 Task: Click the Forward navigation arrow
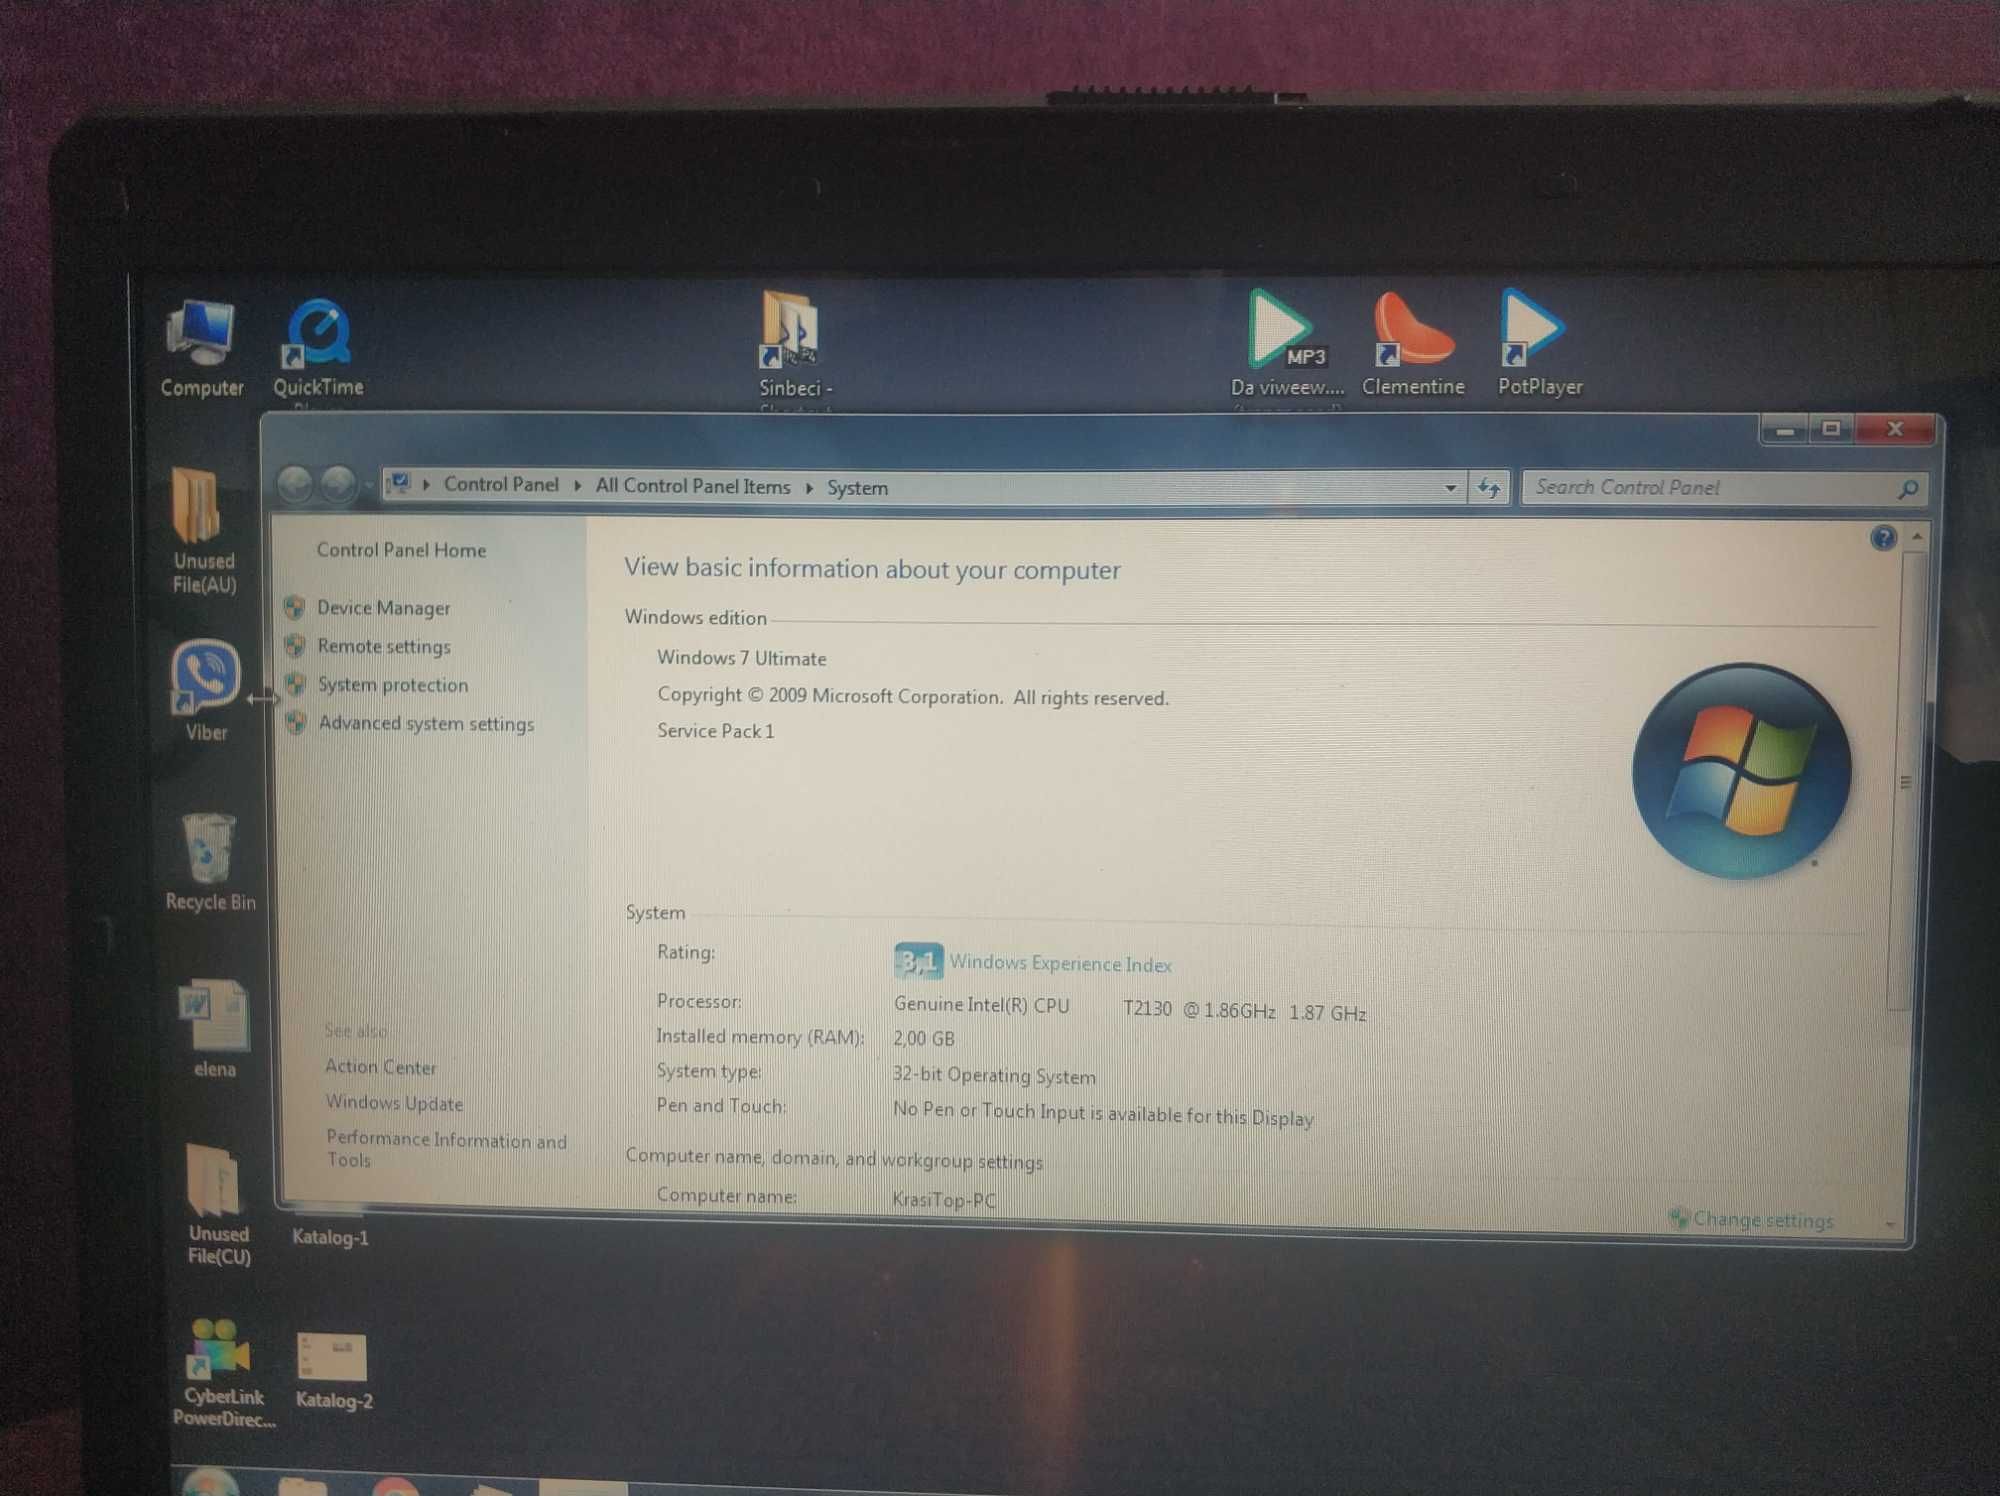(338, 485)
